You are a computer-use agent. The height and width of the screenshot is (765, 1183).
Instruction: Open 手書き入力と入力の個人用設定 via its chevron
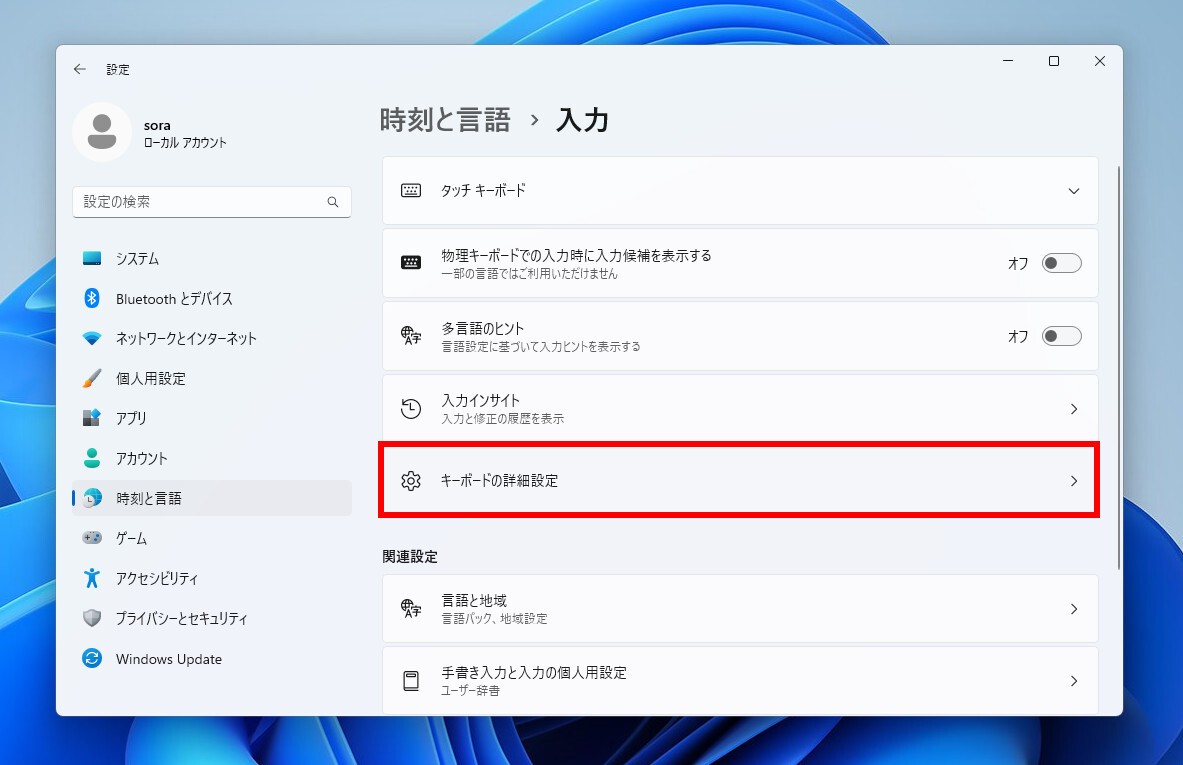(x=1074, y=681)
